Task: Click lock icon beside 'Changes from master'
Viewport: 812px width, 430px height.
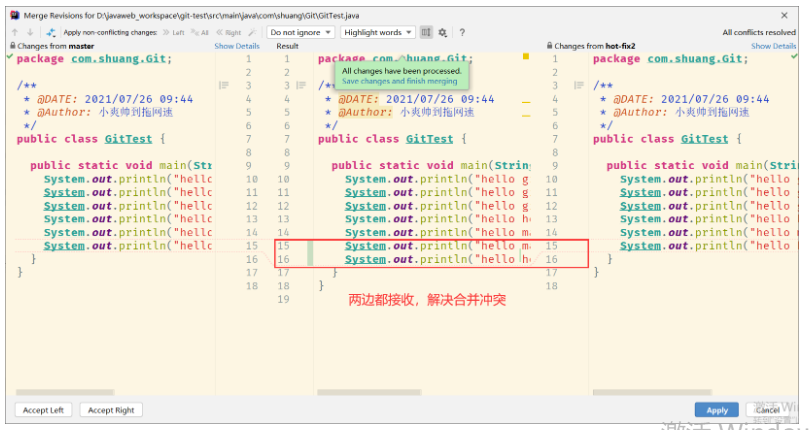Action: click(x=13, y=46)
